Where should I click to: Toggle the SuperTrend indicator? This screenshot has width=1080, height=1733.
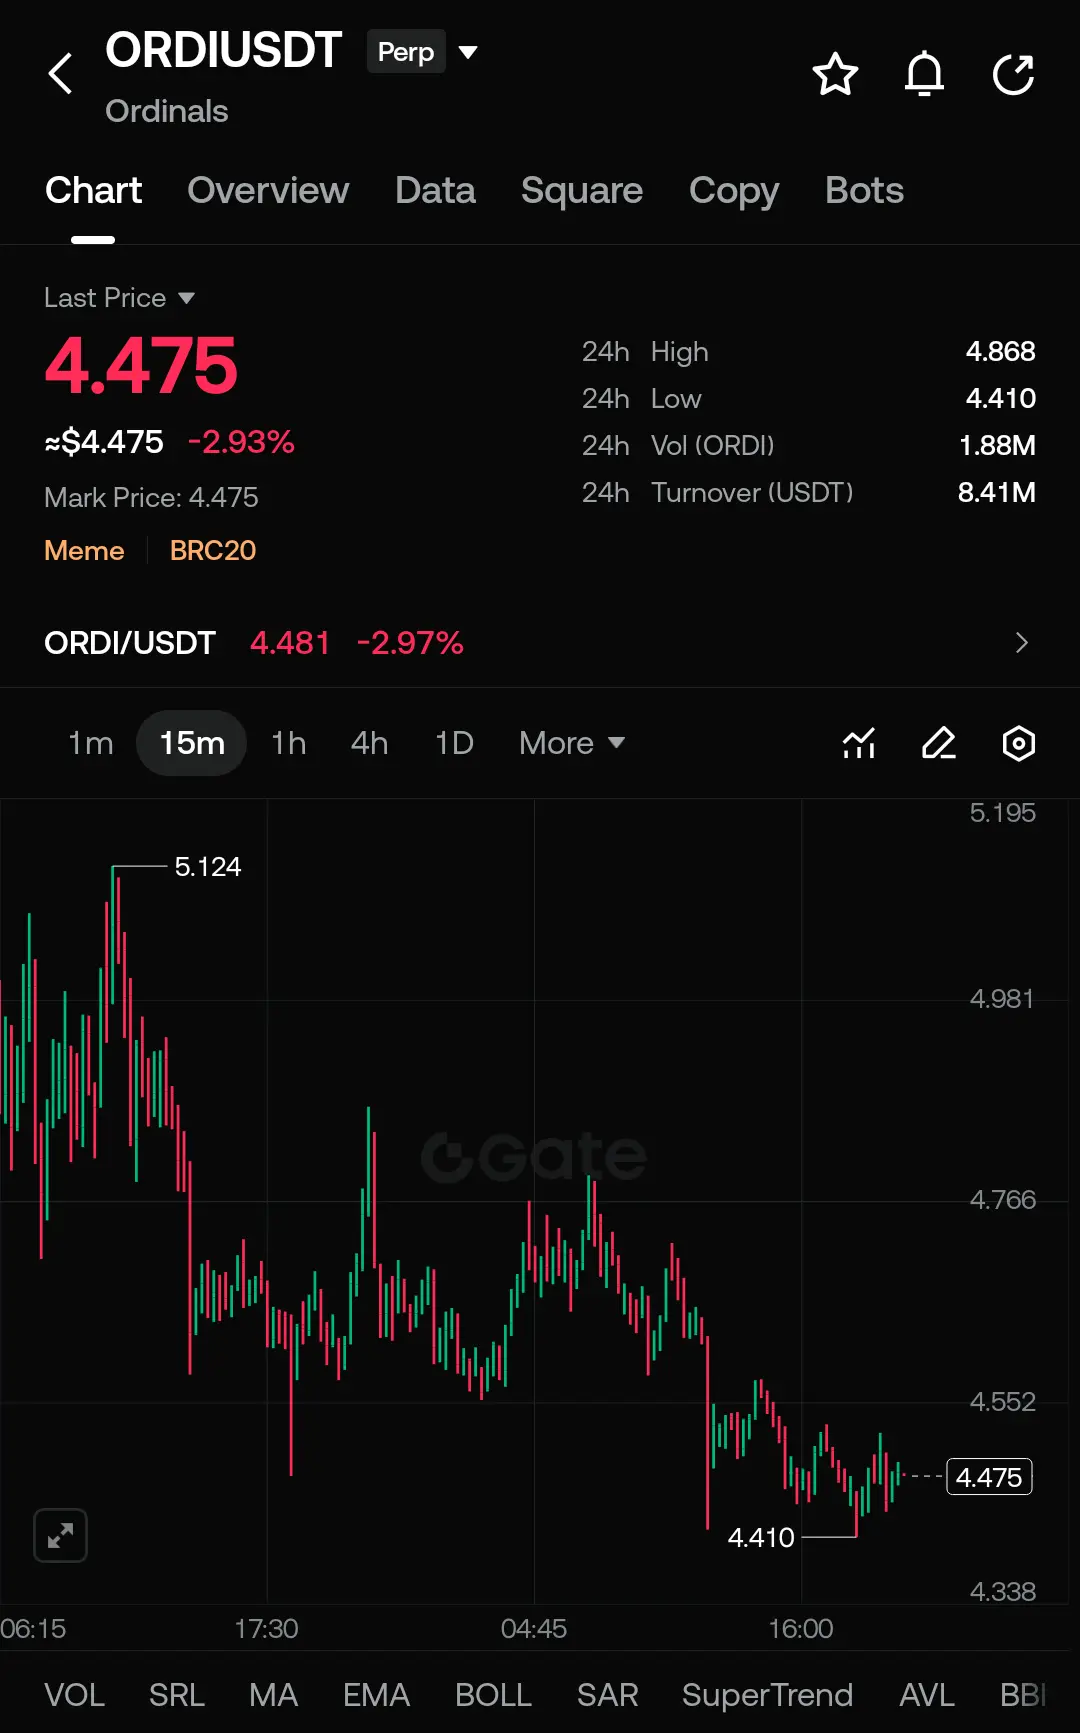pos(767,1695)
